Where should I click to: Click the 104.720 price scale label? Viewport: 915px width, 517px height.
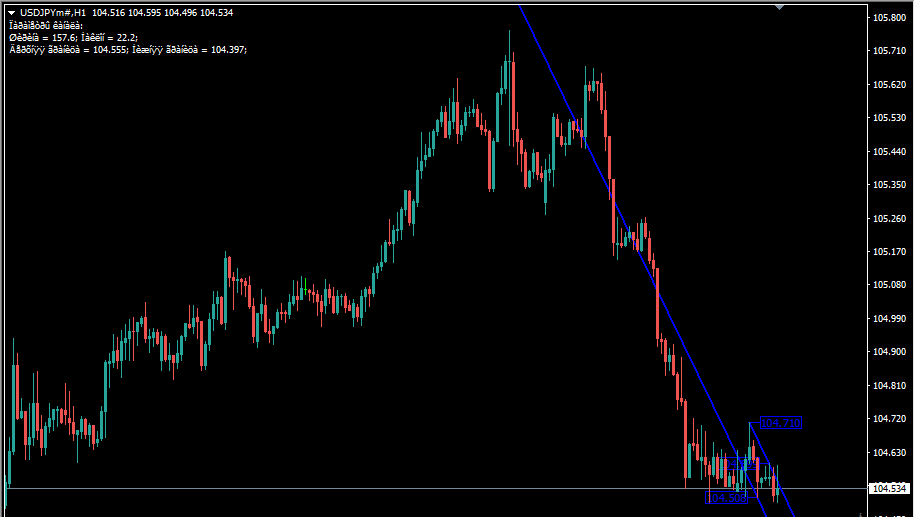[x=888, y=419]
